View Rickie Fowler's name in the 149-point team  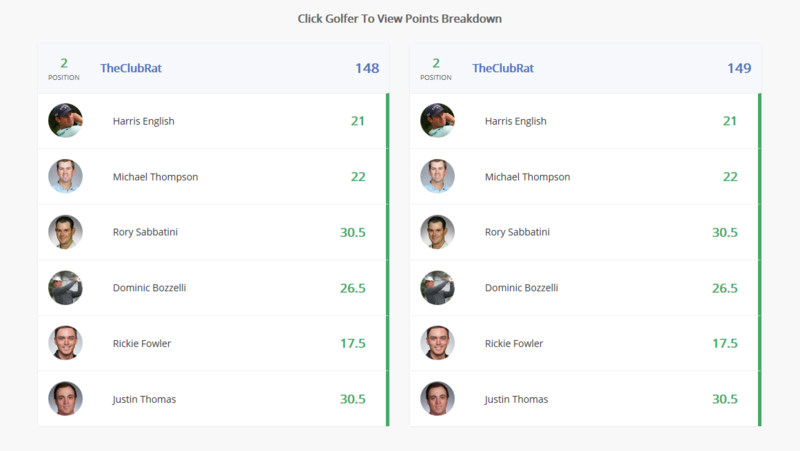[x=514, y=343]
